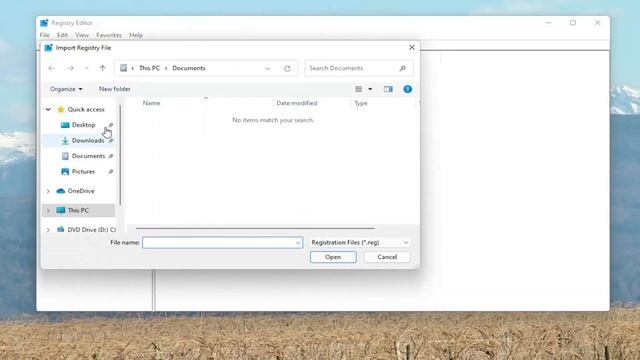The image size is (640, 360).
Task: Click the Back arrow in Import dialog
Action: [x=52, y=68]
